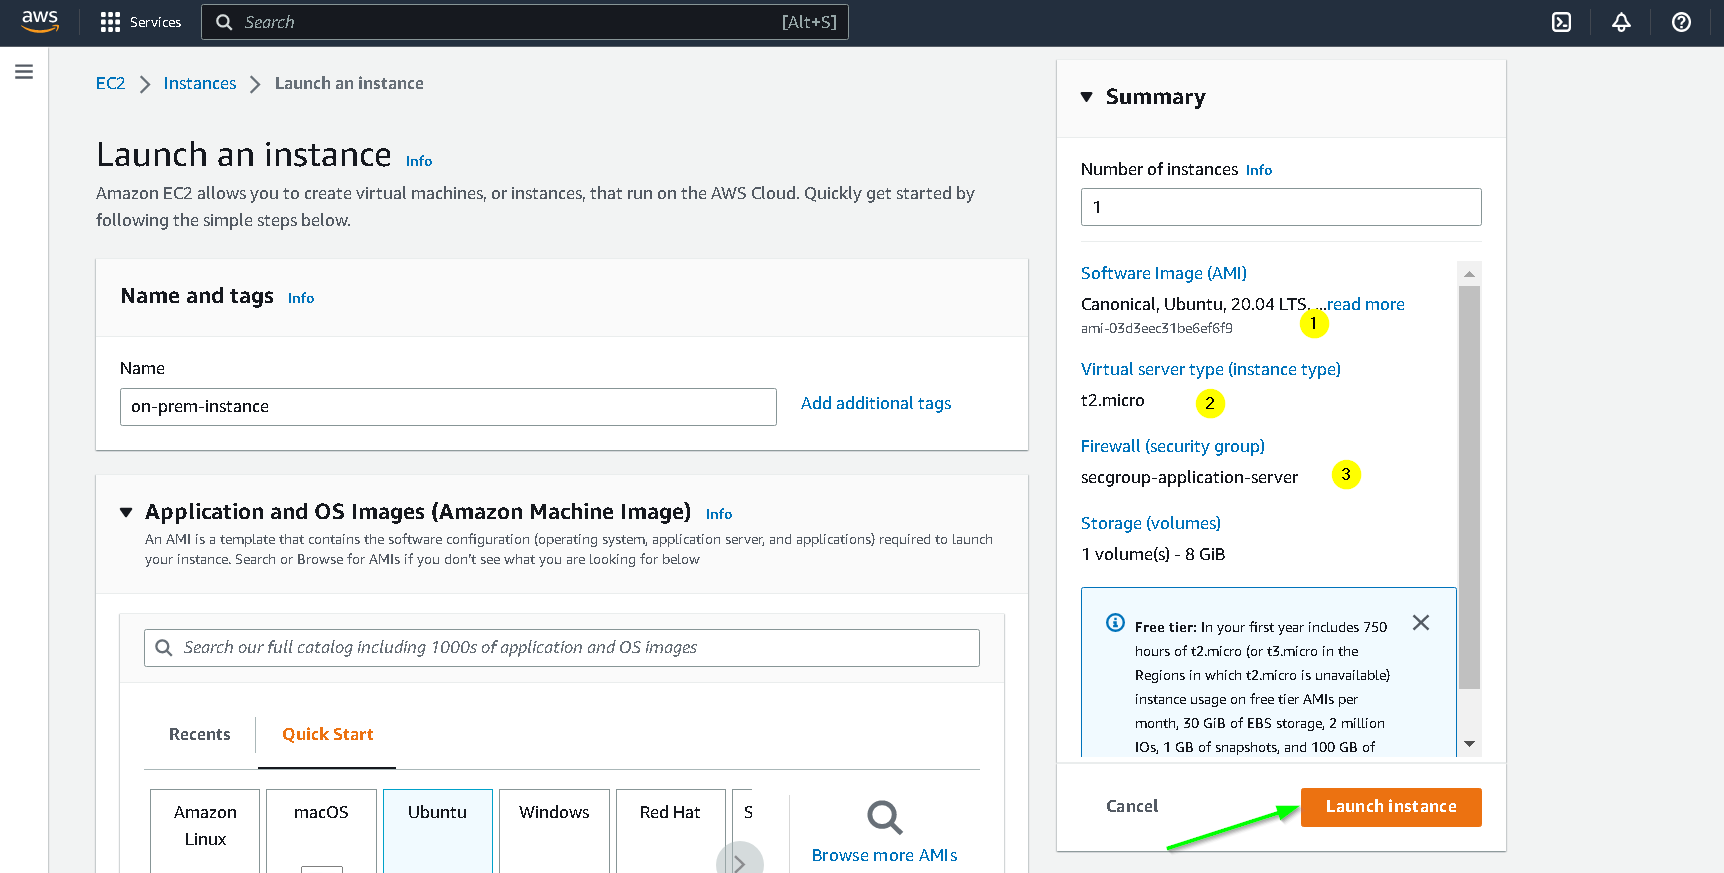Select the Ubuntu AMI tile
Viewport: 1724px width, 873px height.
pos(437,830)
